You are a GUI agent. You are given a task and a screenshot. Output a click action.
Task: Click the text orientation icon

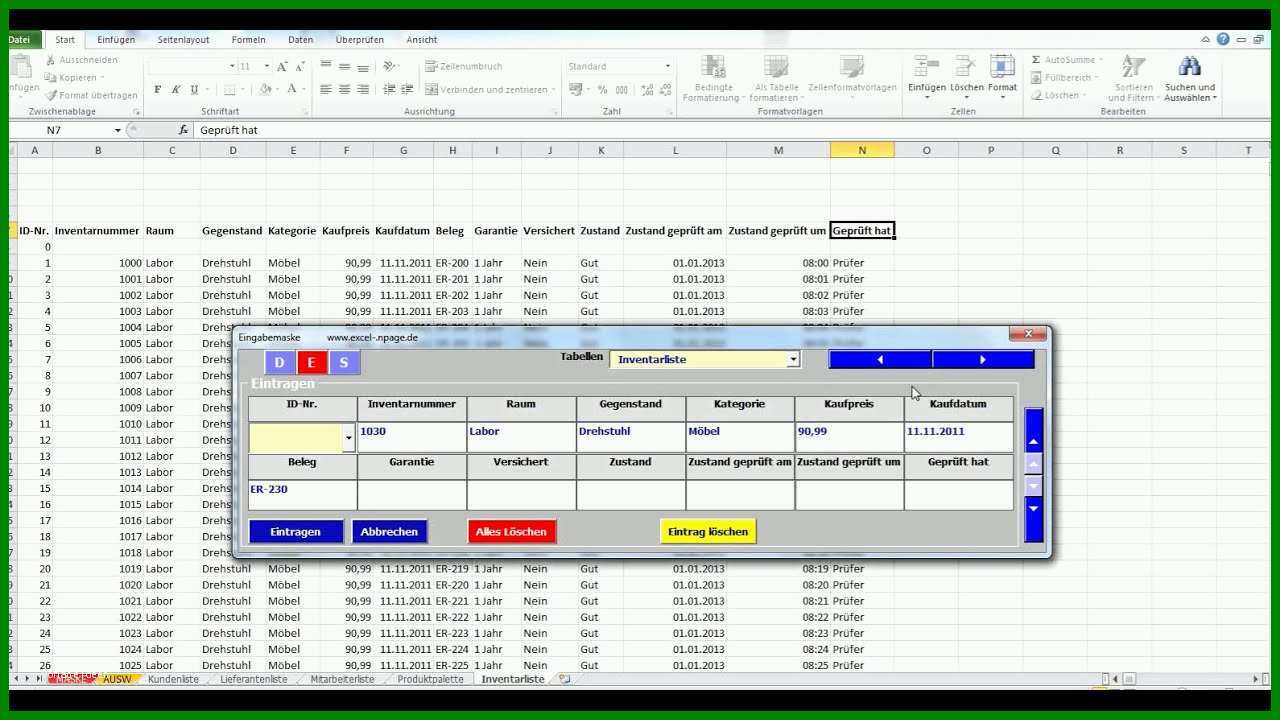(391, 66)
